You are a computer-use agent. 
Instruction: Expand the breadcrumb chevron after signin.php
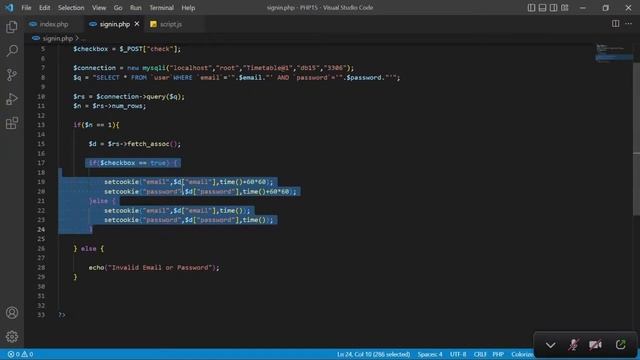click(77, 38)
